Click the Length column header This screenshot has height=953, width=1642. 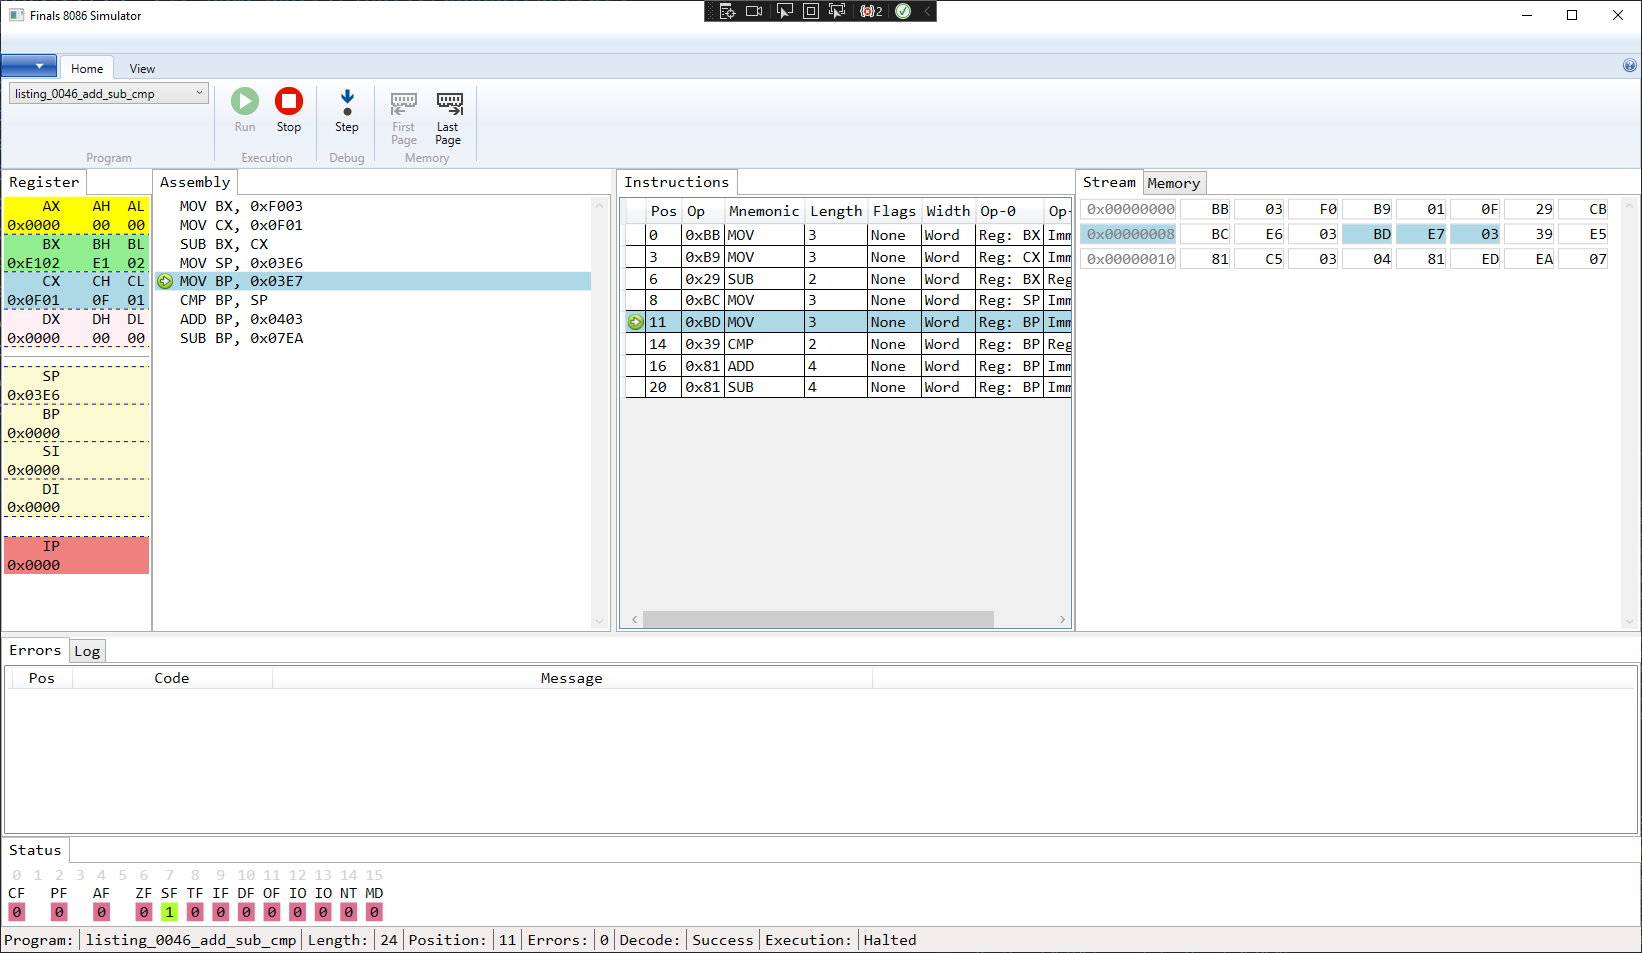click(836, 211)
